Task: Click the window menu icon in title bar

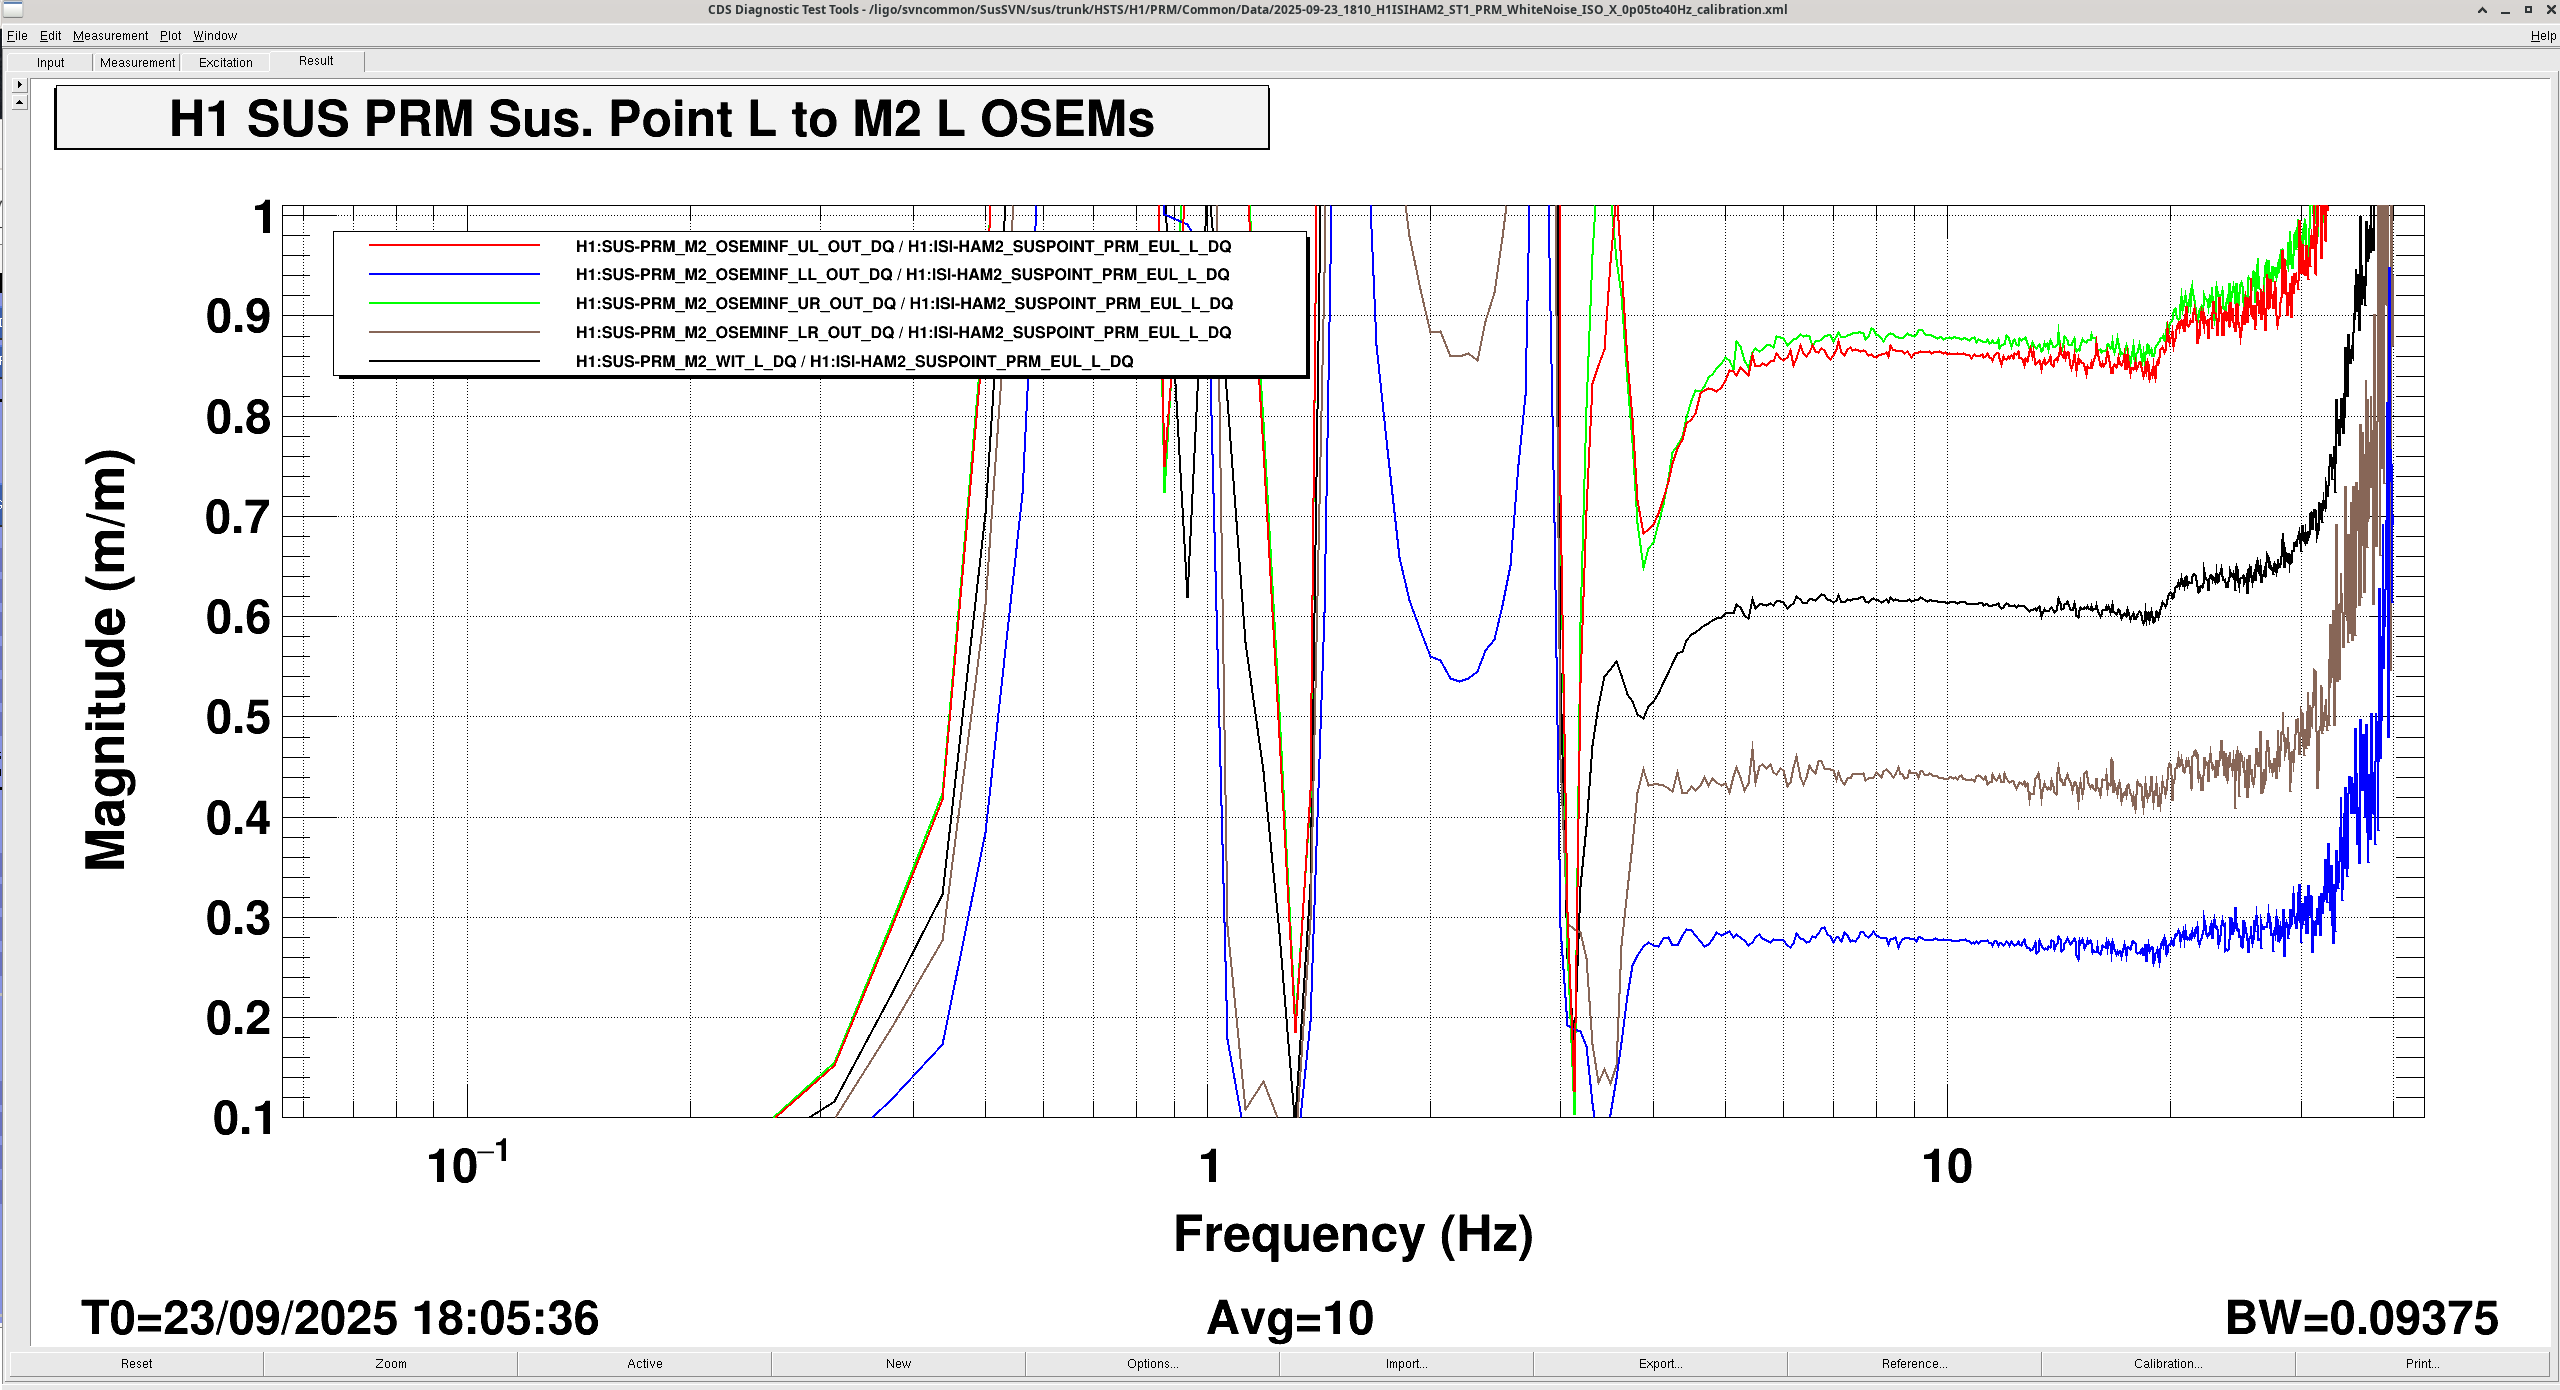Action: point(14,9)
